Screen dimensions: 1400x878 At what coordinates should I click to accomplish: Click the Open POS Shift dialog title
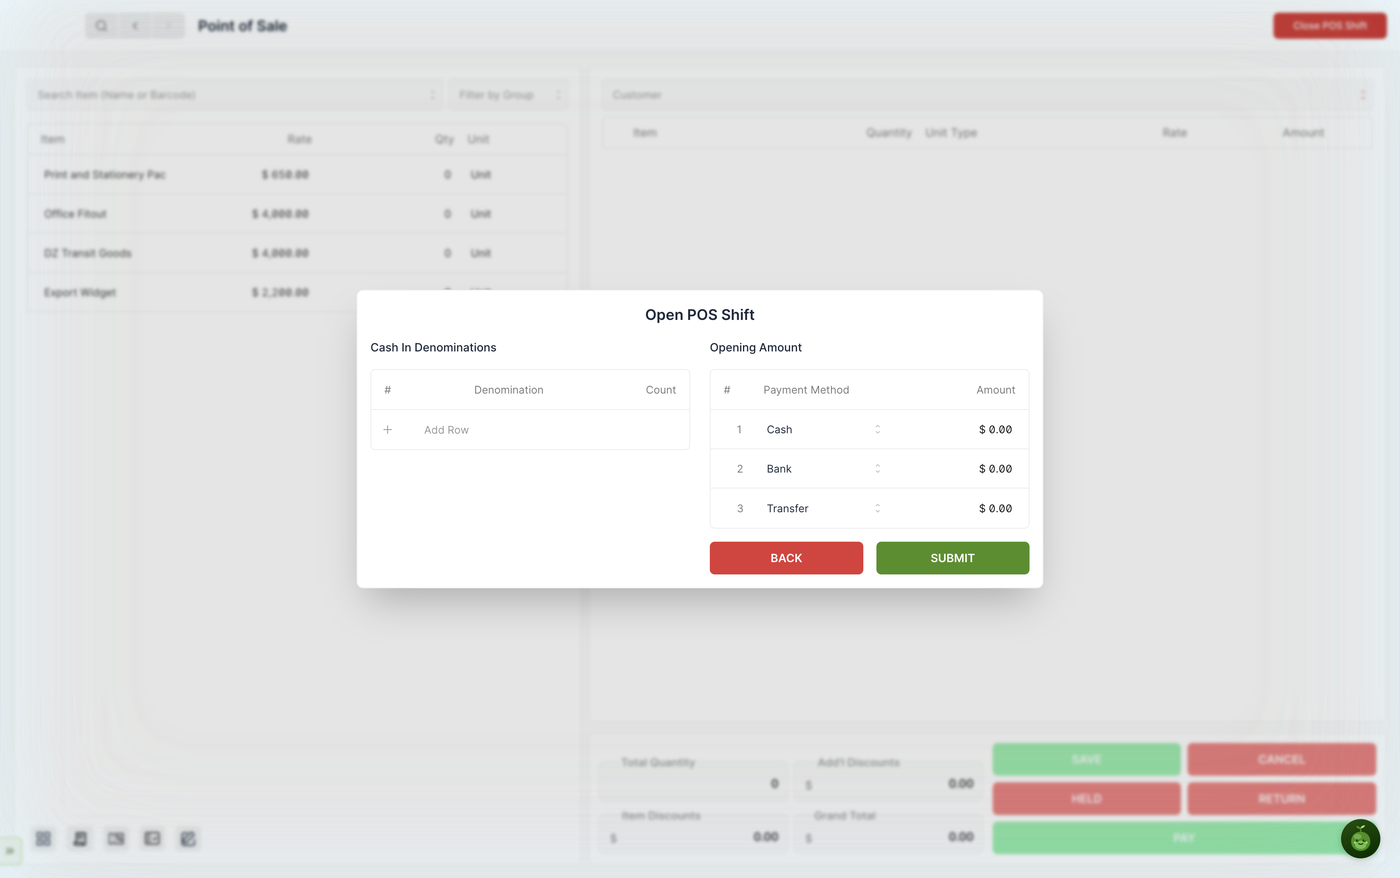coord(700,315)
